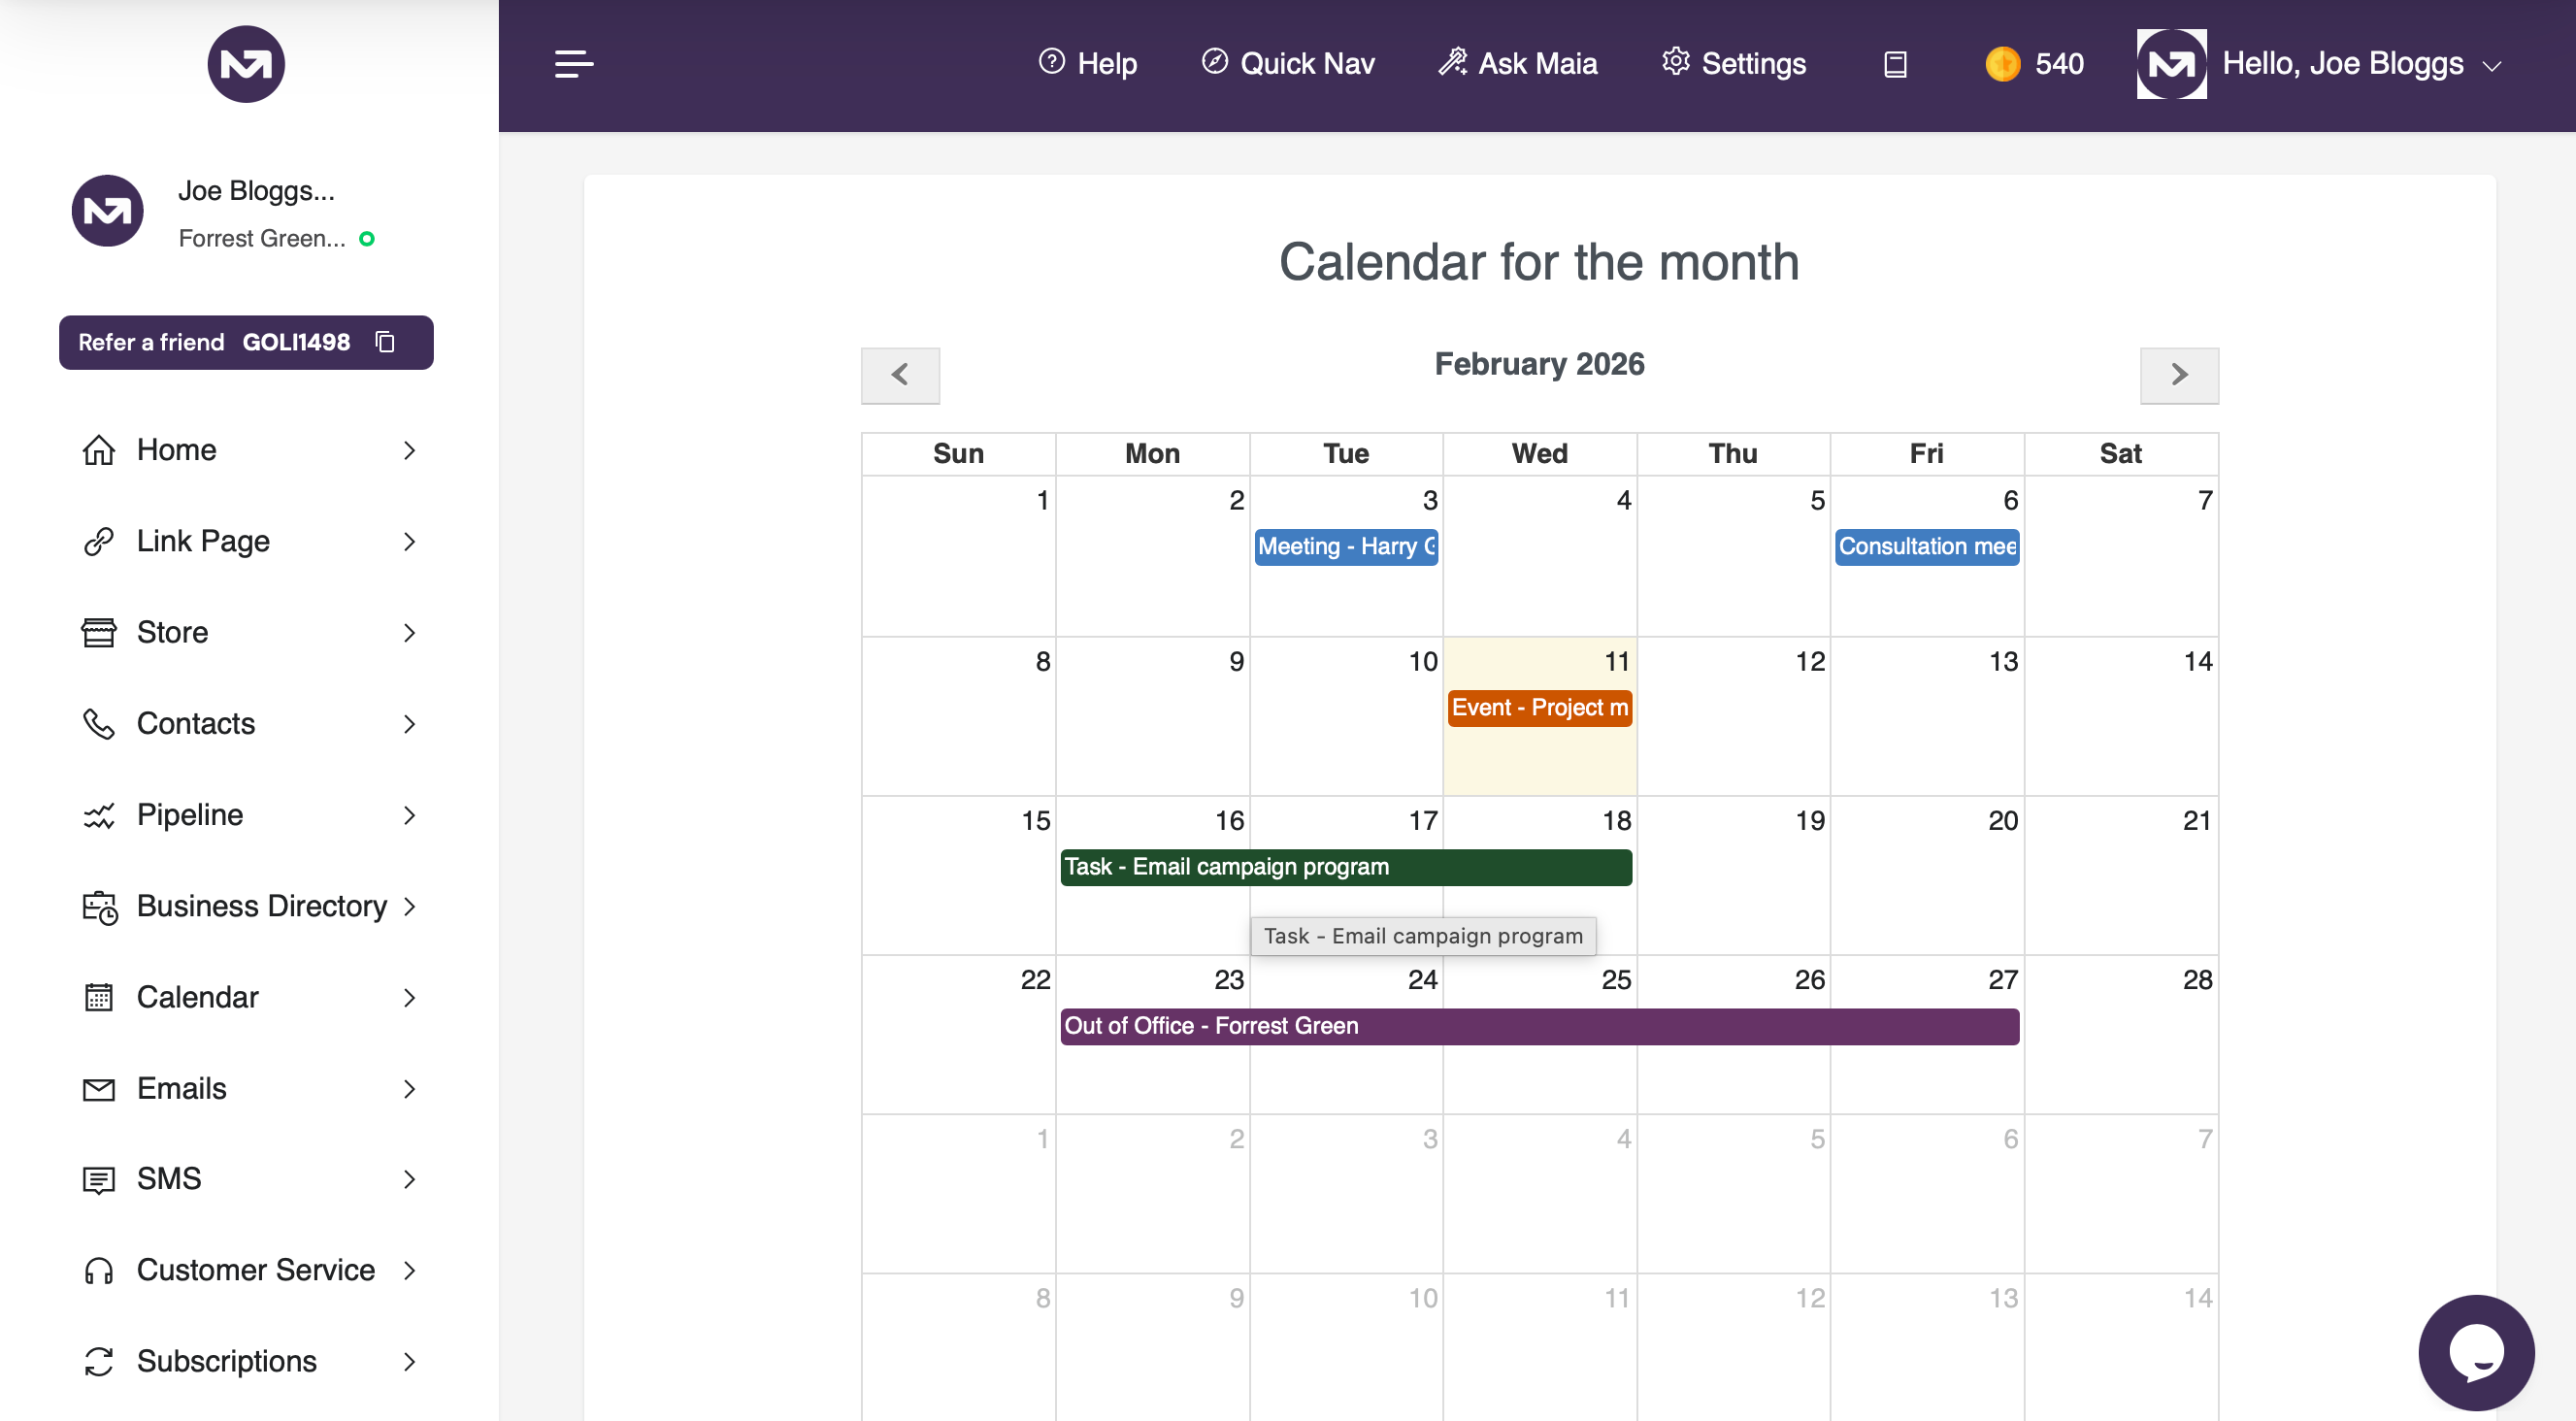Image resolution: width=2576 pixels, height=1421 pixels.
Task: Open the green Task - Email campaign program bar
Action: (1346, 867)
